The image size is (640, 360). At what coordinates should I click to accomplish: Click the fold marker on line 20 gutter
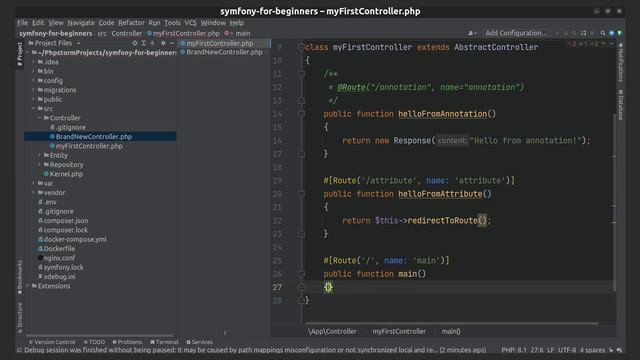click(301, 194)
